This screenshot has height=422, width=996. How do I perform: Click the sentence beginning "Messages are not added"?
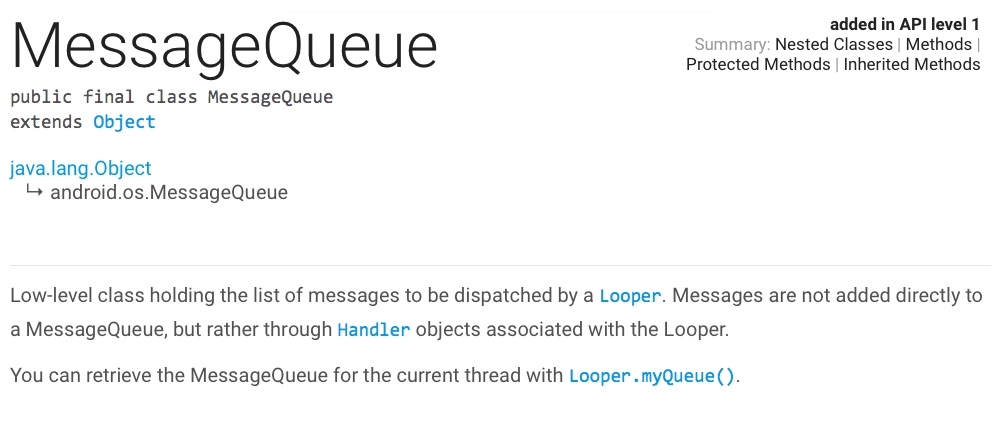point(820,296)
